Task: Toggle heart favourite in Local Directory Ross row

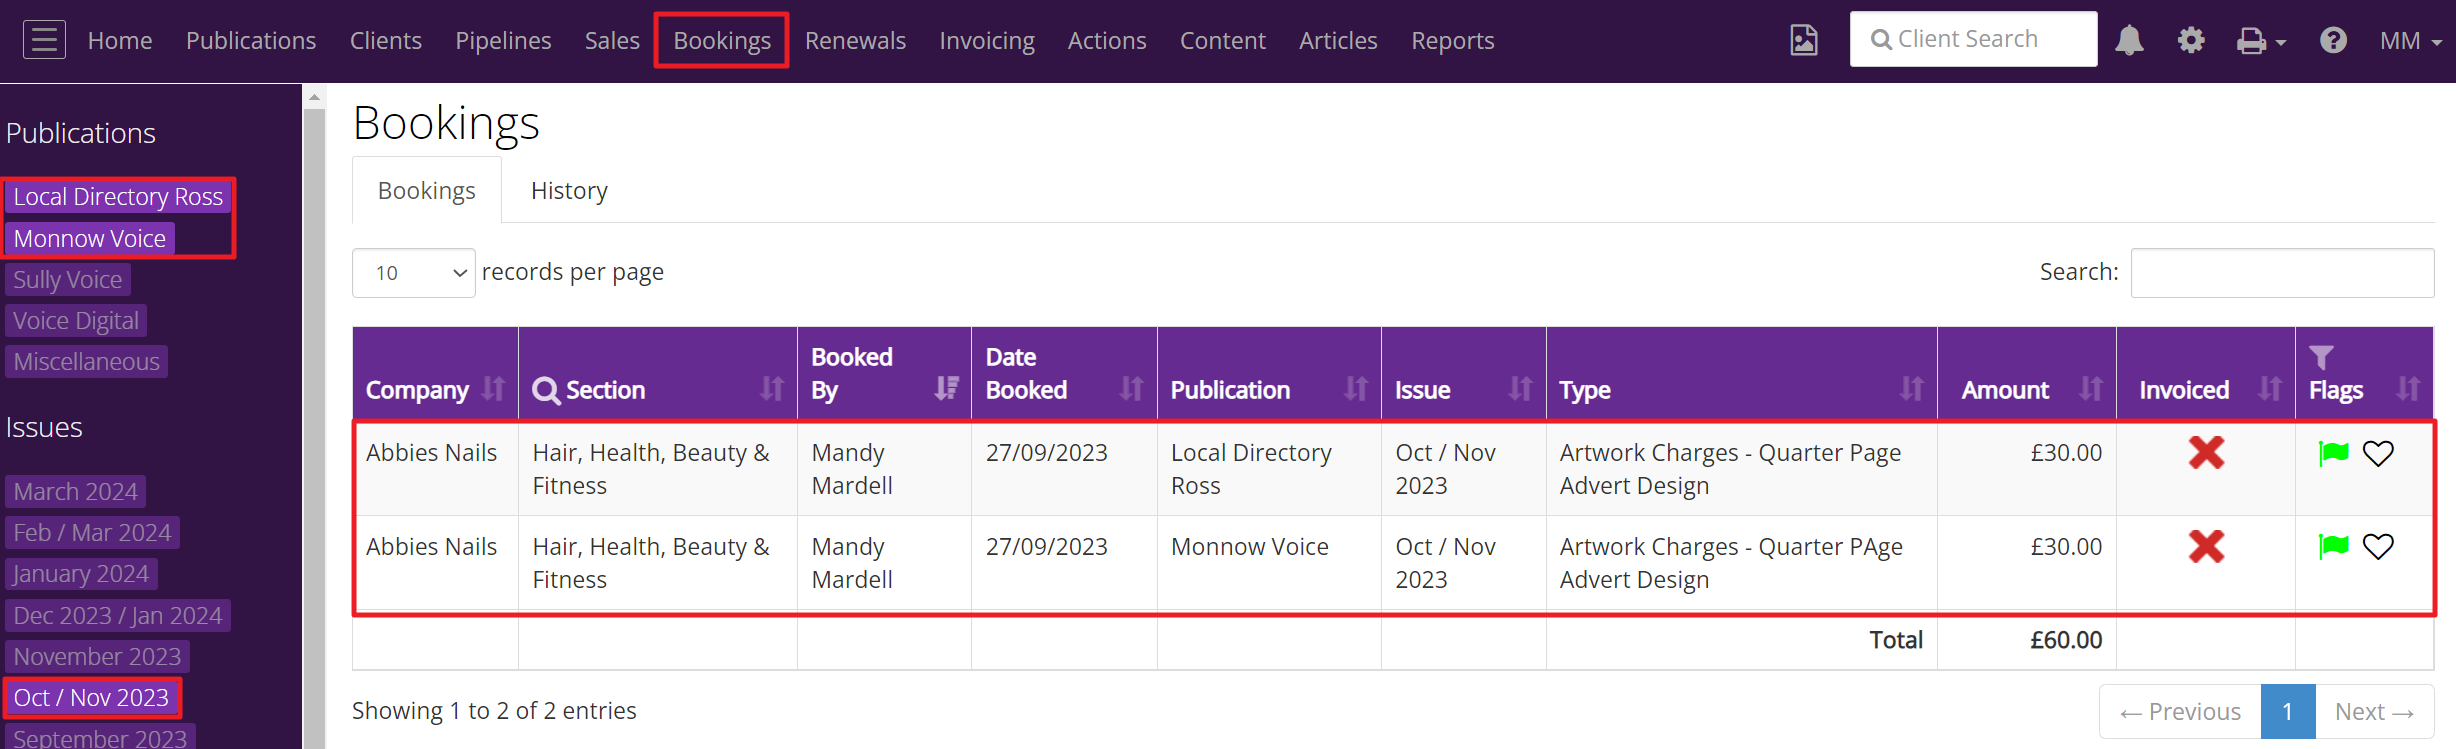Action: [2378, 454]
